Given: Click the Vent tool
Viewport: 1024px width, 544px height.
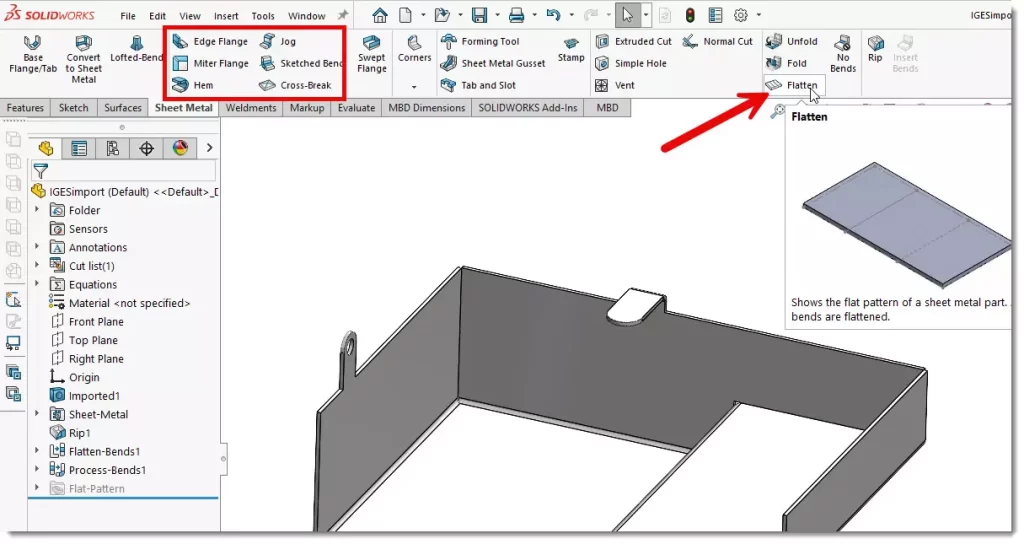Looking at the screenshot, I should (x=615, y=85).
